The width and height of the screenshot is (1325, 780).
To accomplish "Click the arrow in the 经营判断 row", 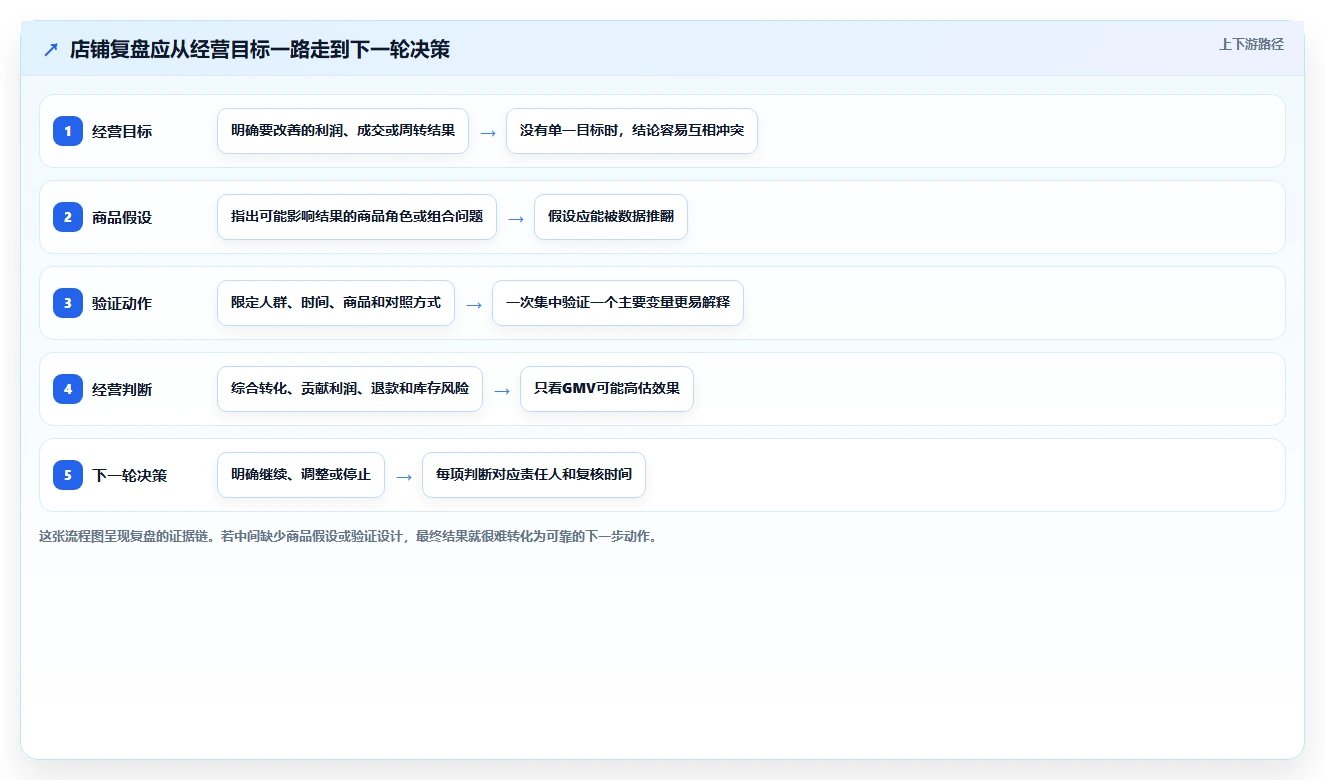I will click(x=502, y=390).
